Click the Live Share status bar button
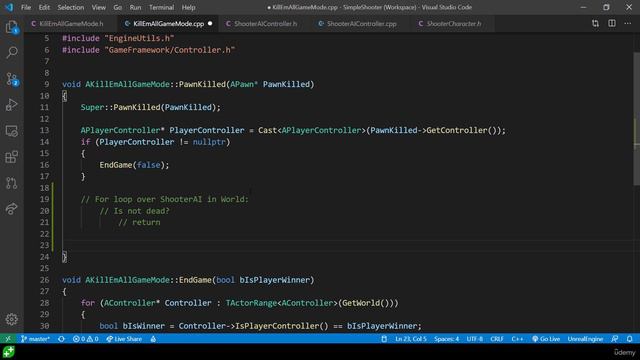Screen dimensions: 640x360 click(124, 339)
